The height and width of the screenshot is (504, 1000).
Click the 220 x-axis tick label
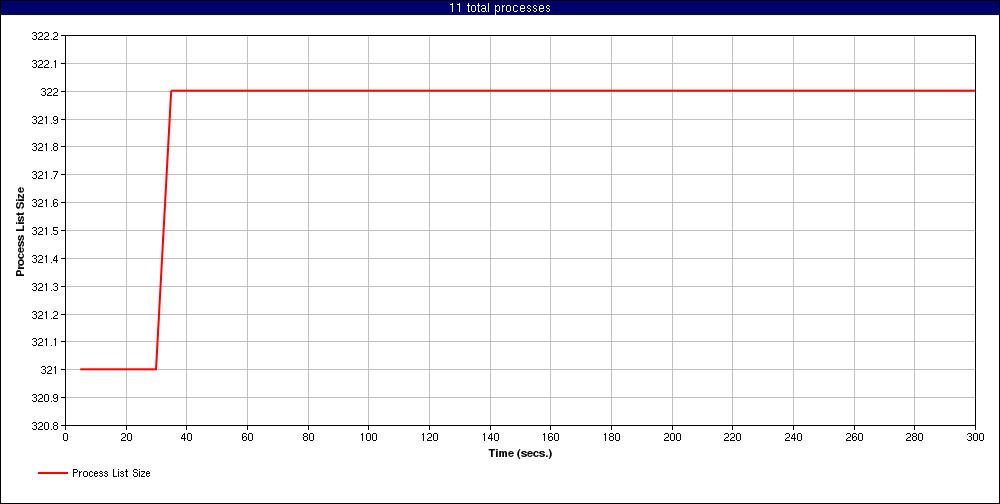[732, 437]
